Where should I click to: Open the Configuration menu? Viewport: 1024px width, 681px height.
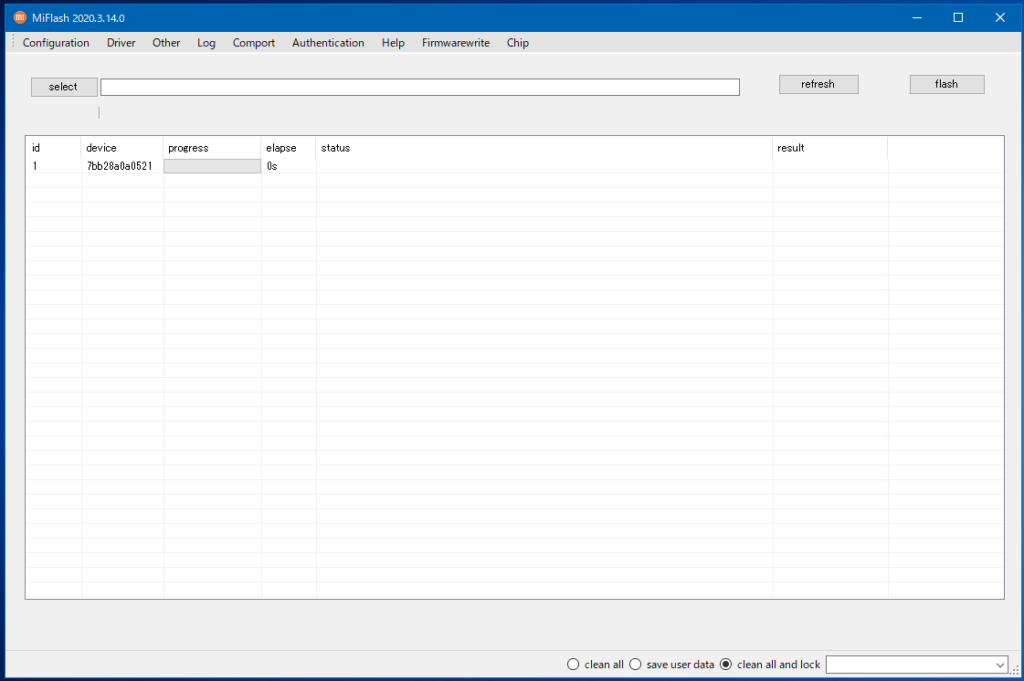click(x=55, y=42)
